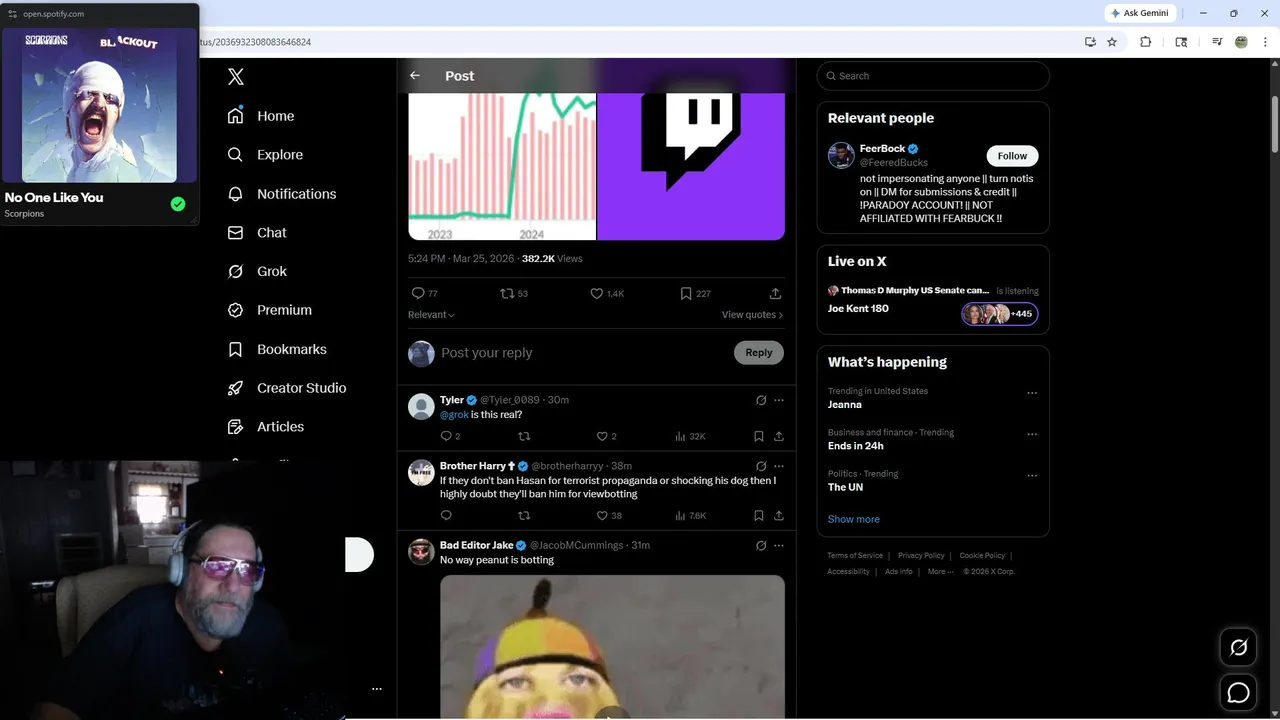The width and height of the screenshot is (1280, 720).
Task: Open the Home page
Action: point(261,116)
